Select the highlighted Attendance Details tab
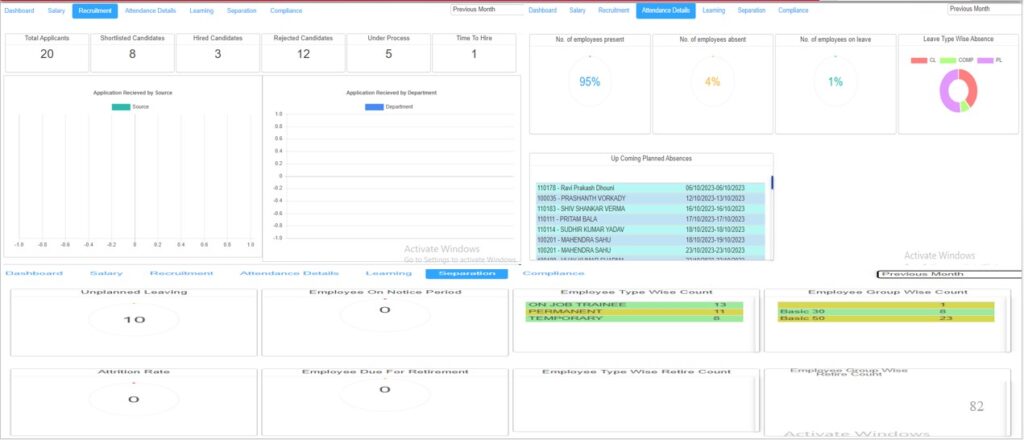 665,10
